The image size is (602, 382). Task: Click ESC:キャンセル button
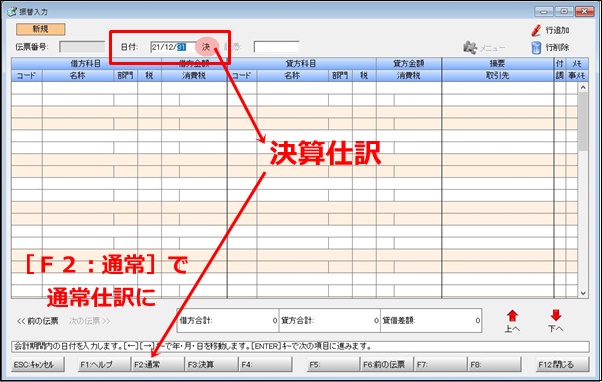[x=38, y=364]
